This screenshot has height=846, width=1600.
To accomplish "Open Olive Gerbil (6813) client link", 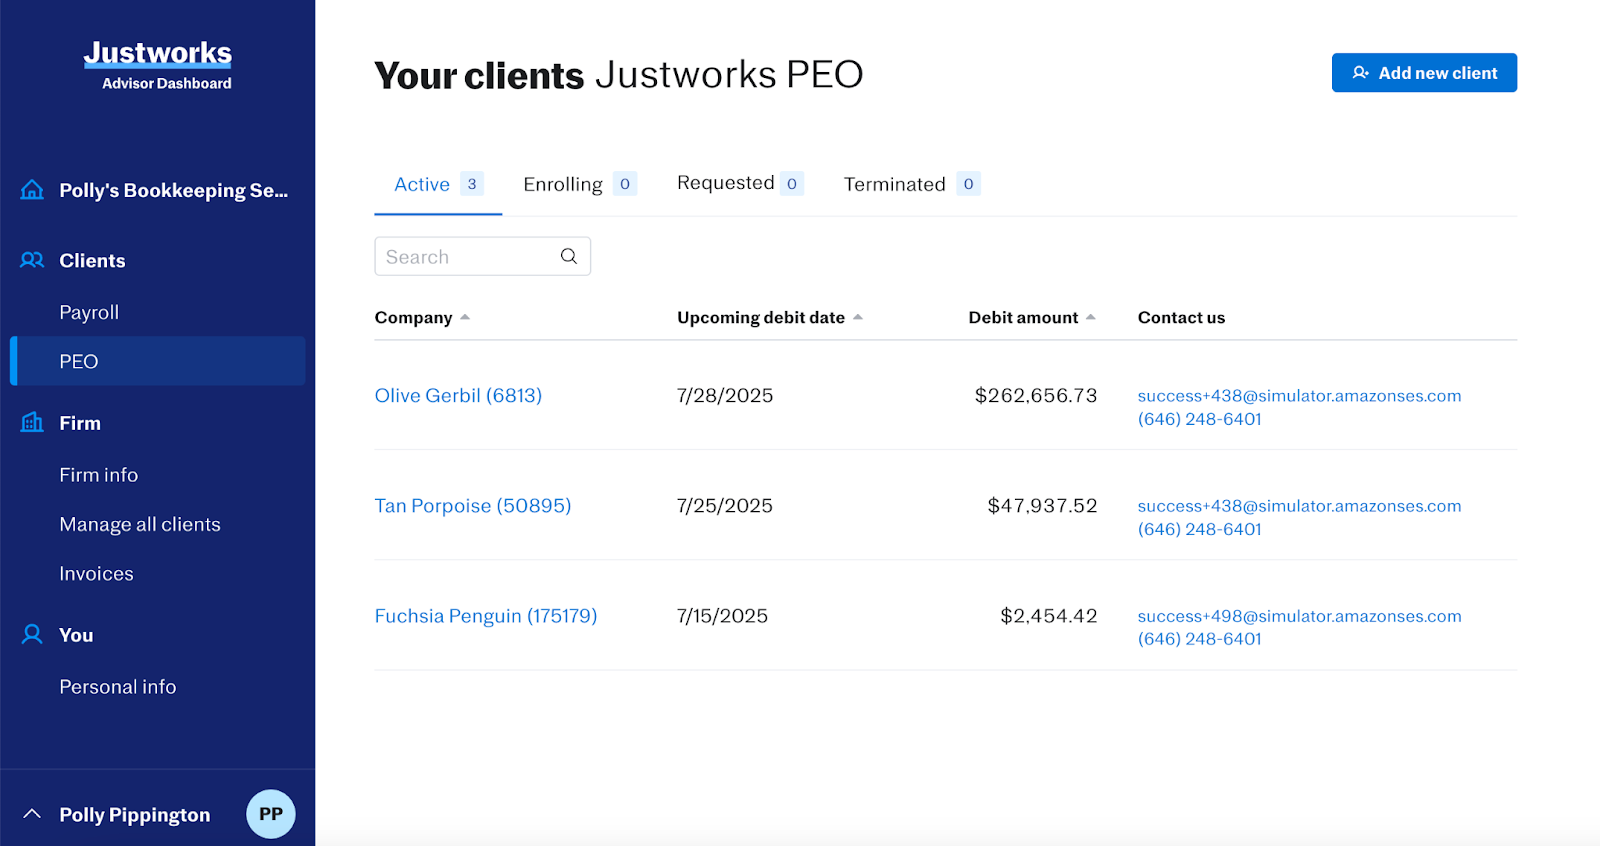I will [458, 395].
